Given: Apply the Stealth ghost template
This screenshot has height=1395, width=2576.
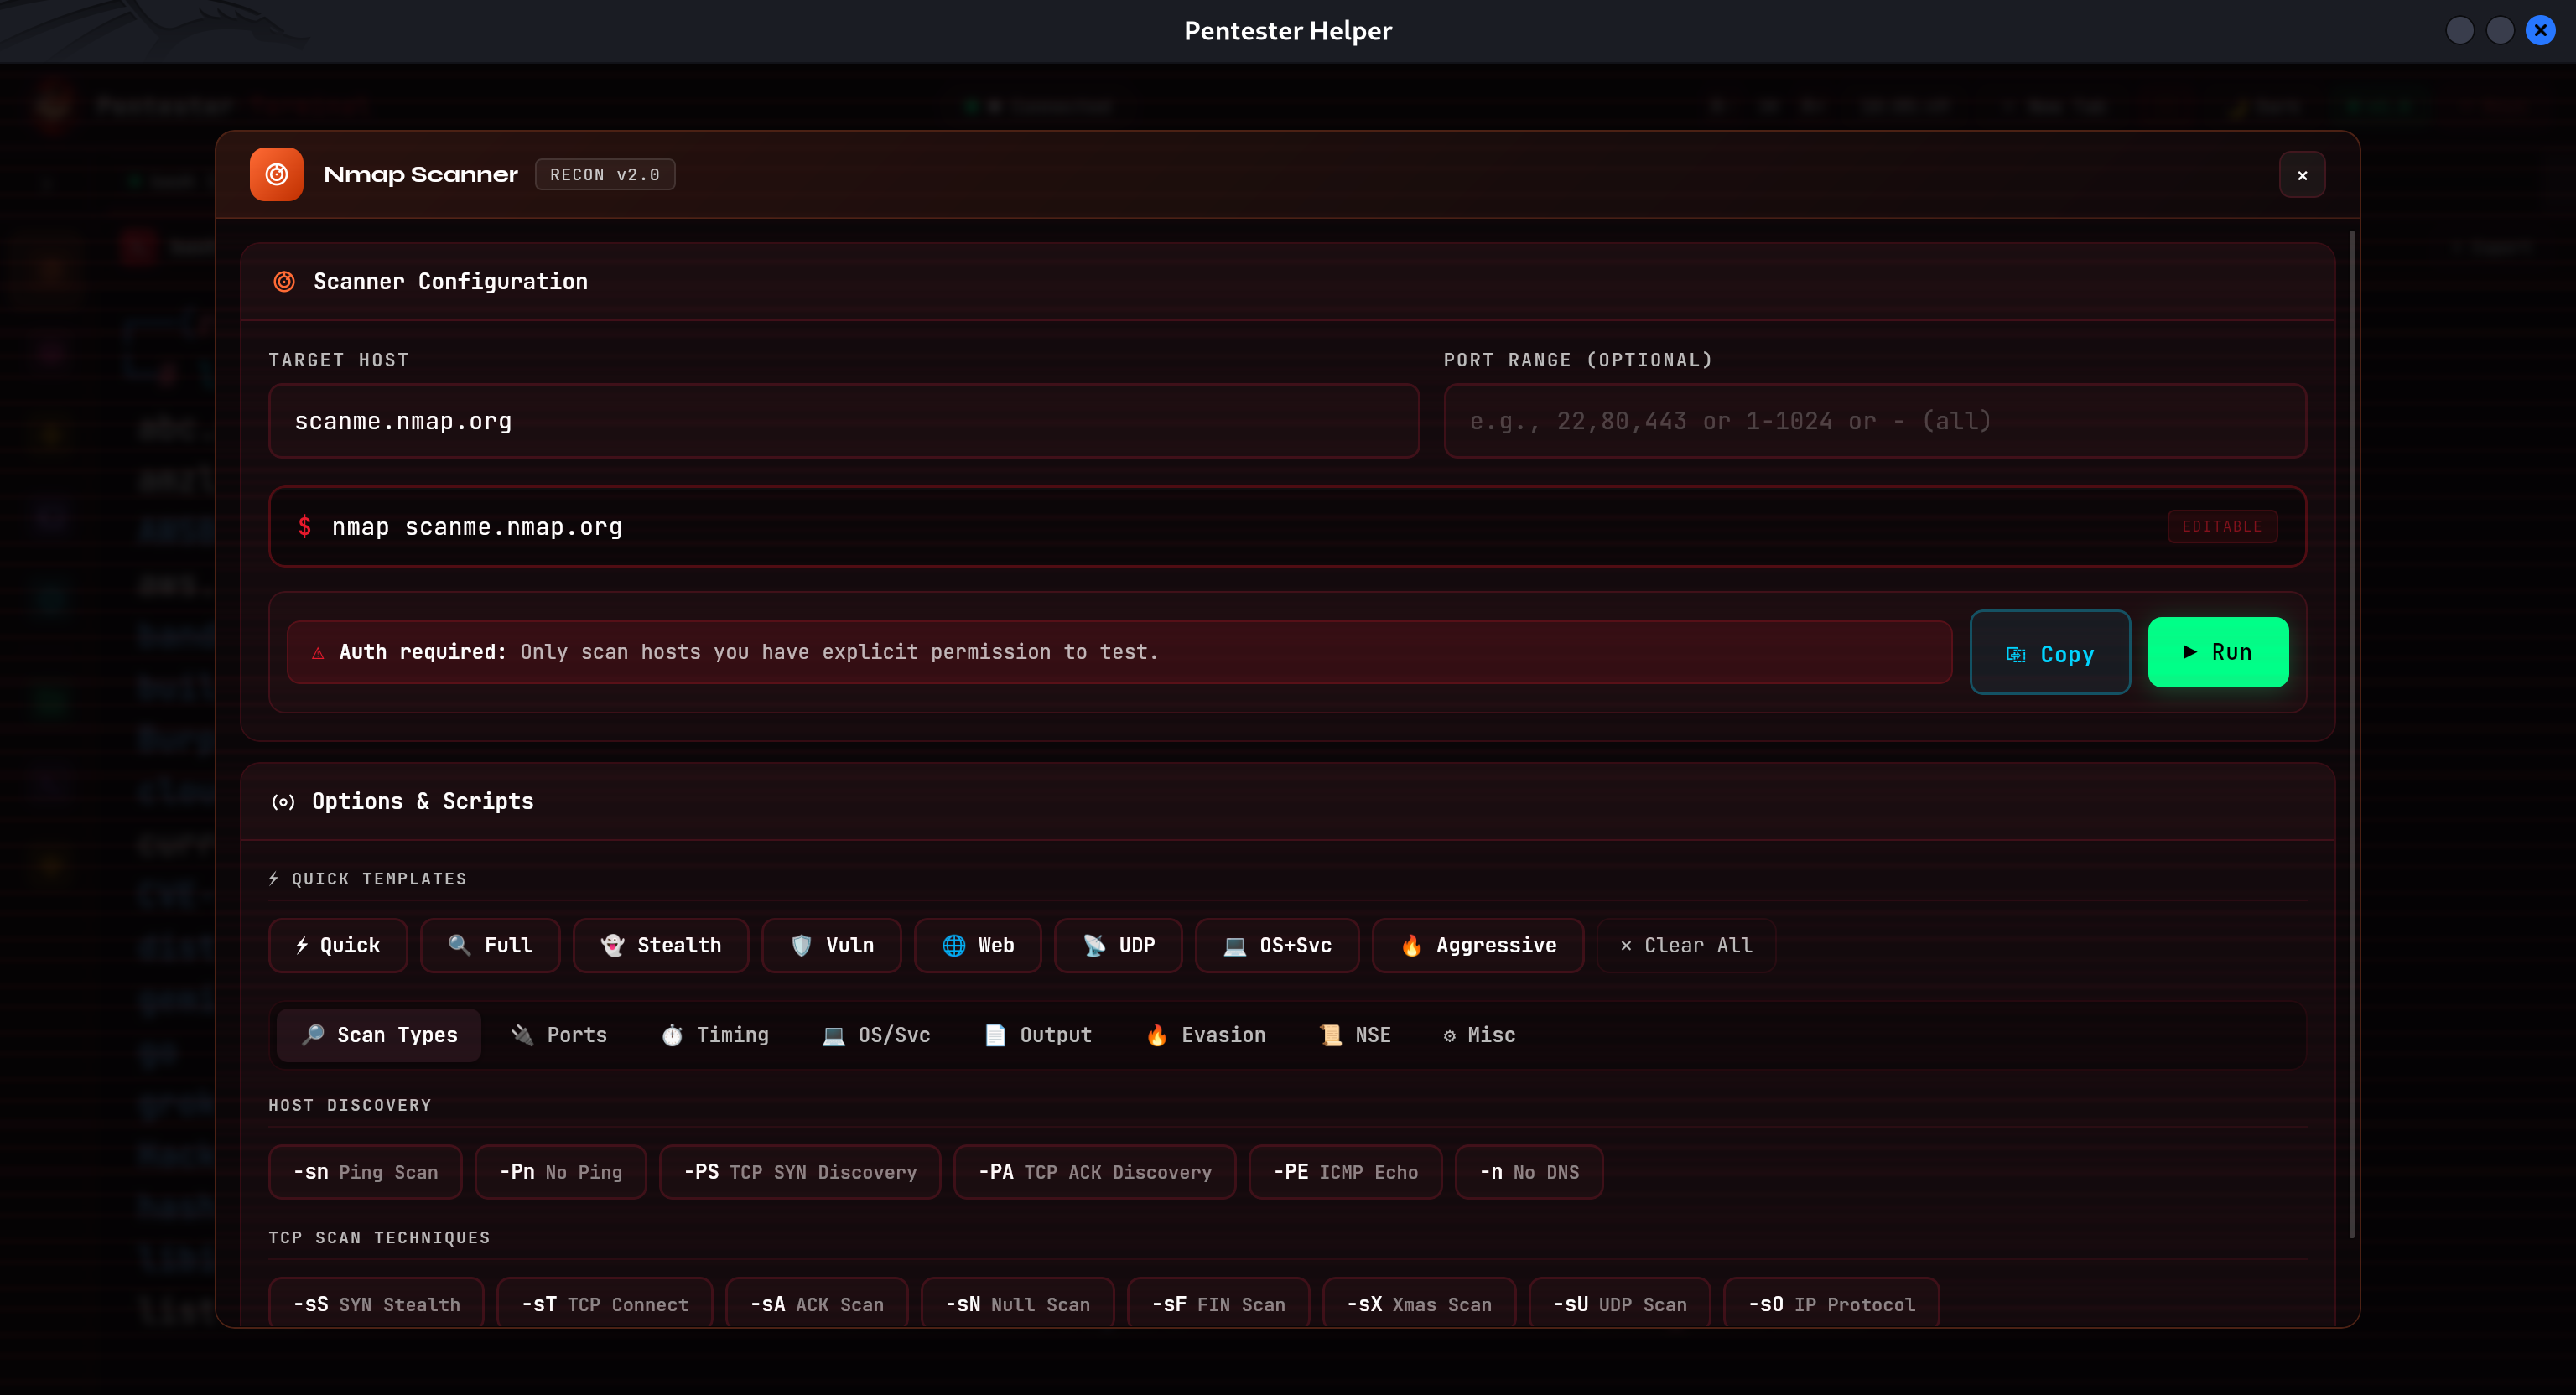Looking at the screenshot, I should (x=660, y=945).
